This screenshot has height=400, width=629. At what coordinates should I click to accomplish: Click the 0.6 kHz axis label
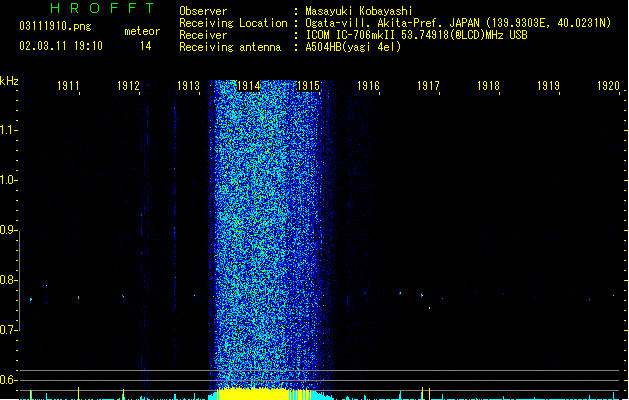(8, 380)
